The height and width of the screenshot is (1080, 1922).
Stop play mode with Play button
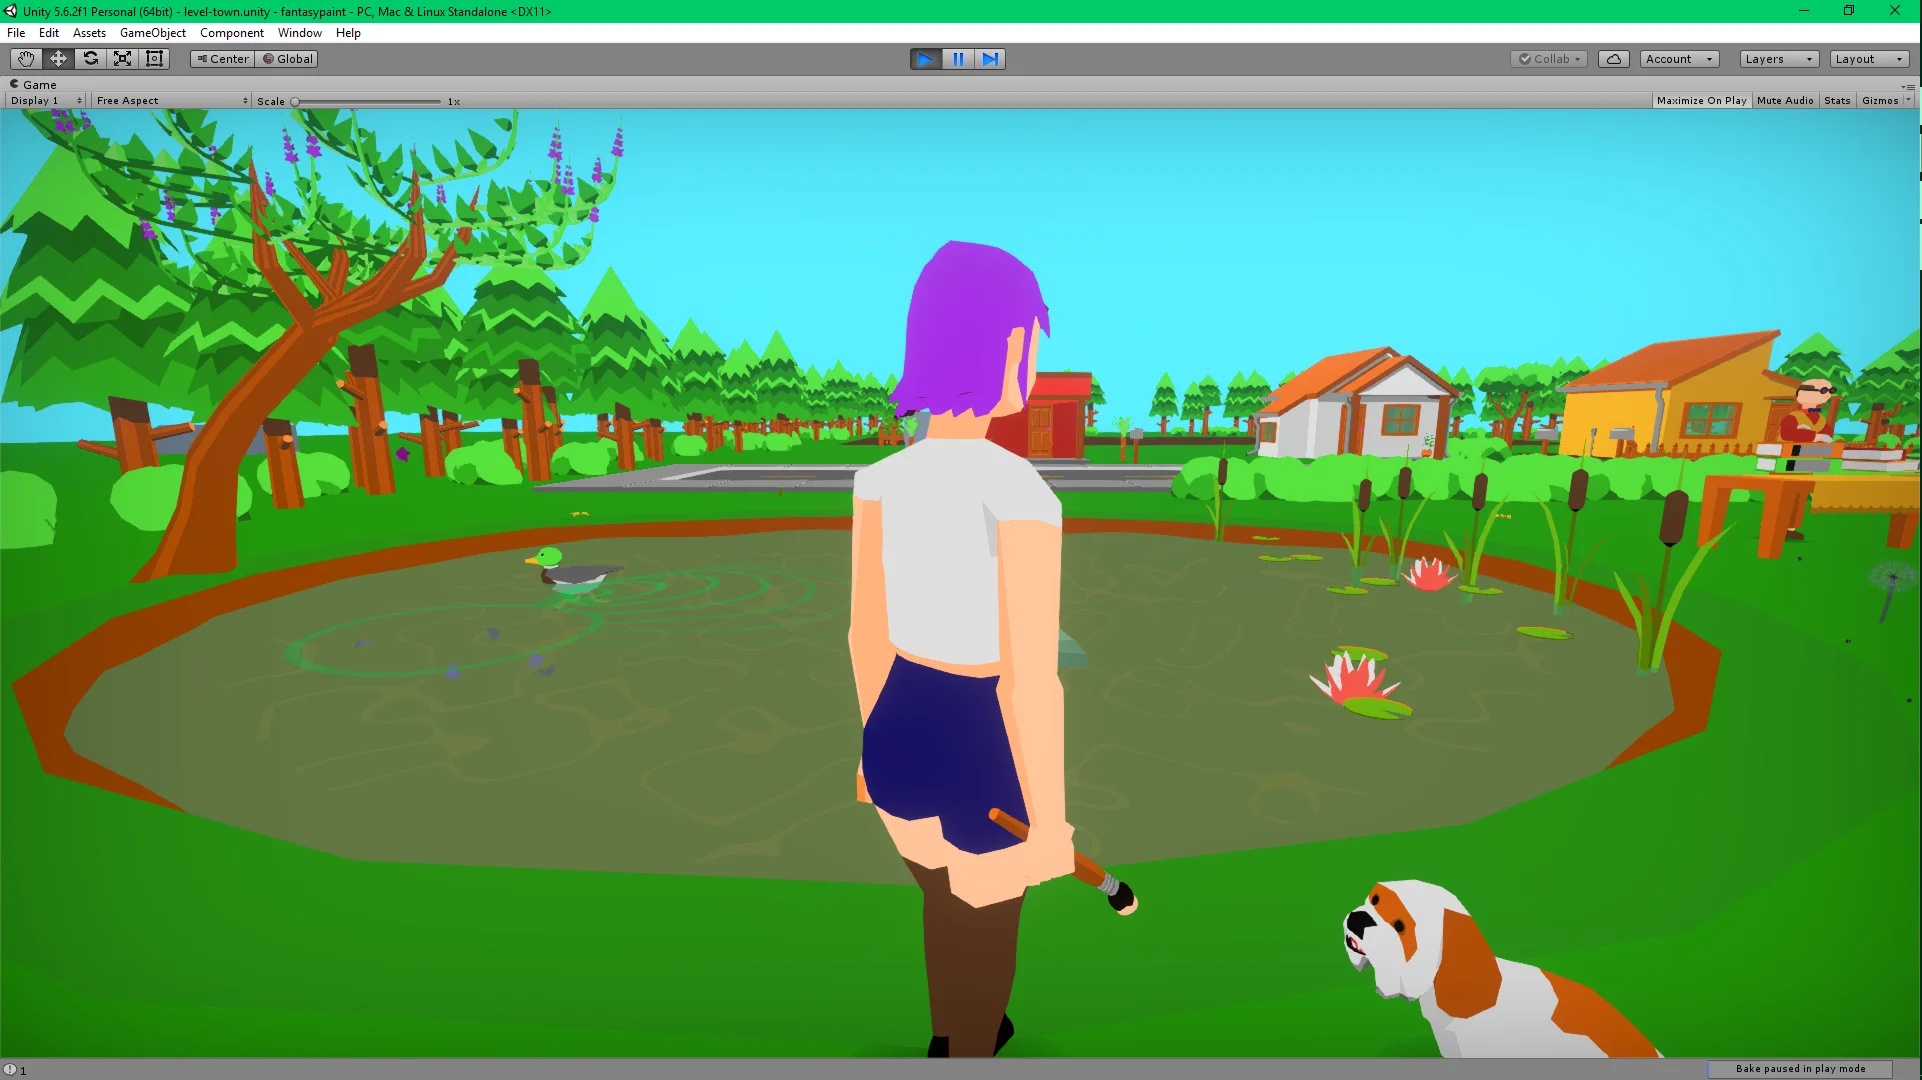(x=926, y=59)
